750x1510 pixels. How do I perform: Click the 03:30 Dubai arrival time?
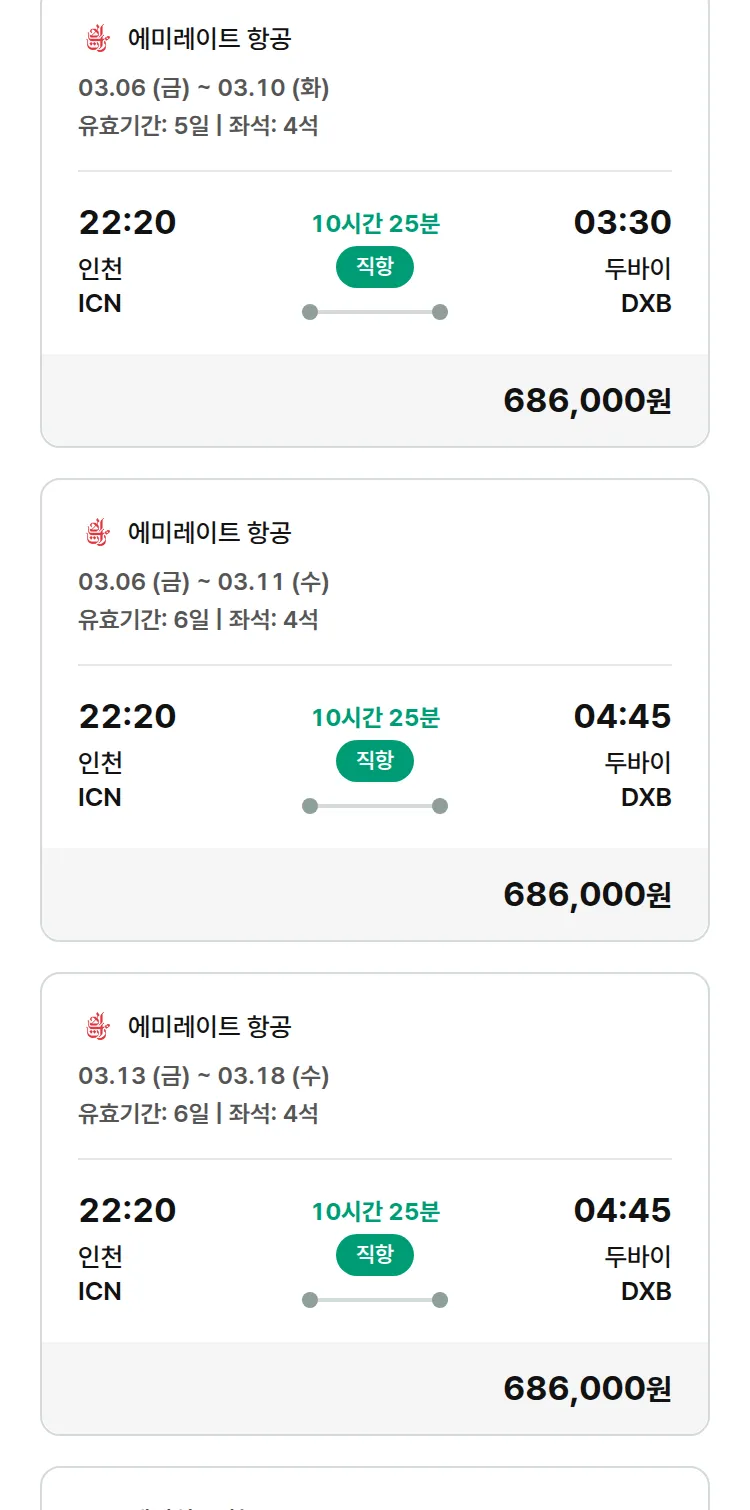point(622,222)
